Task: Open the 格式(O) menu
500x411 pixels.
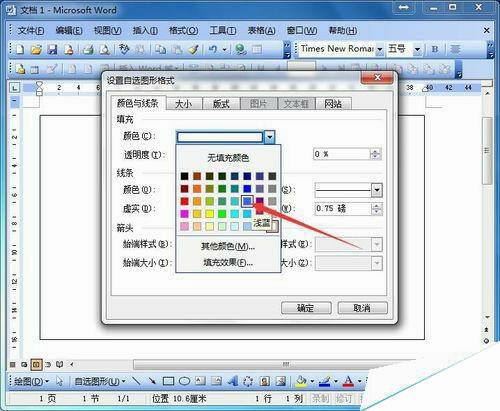Action: coord(183,31)
